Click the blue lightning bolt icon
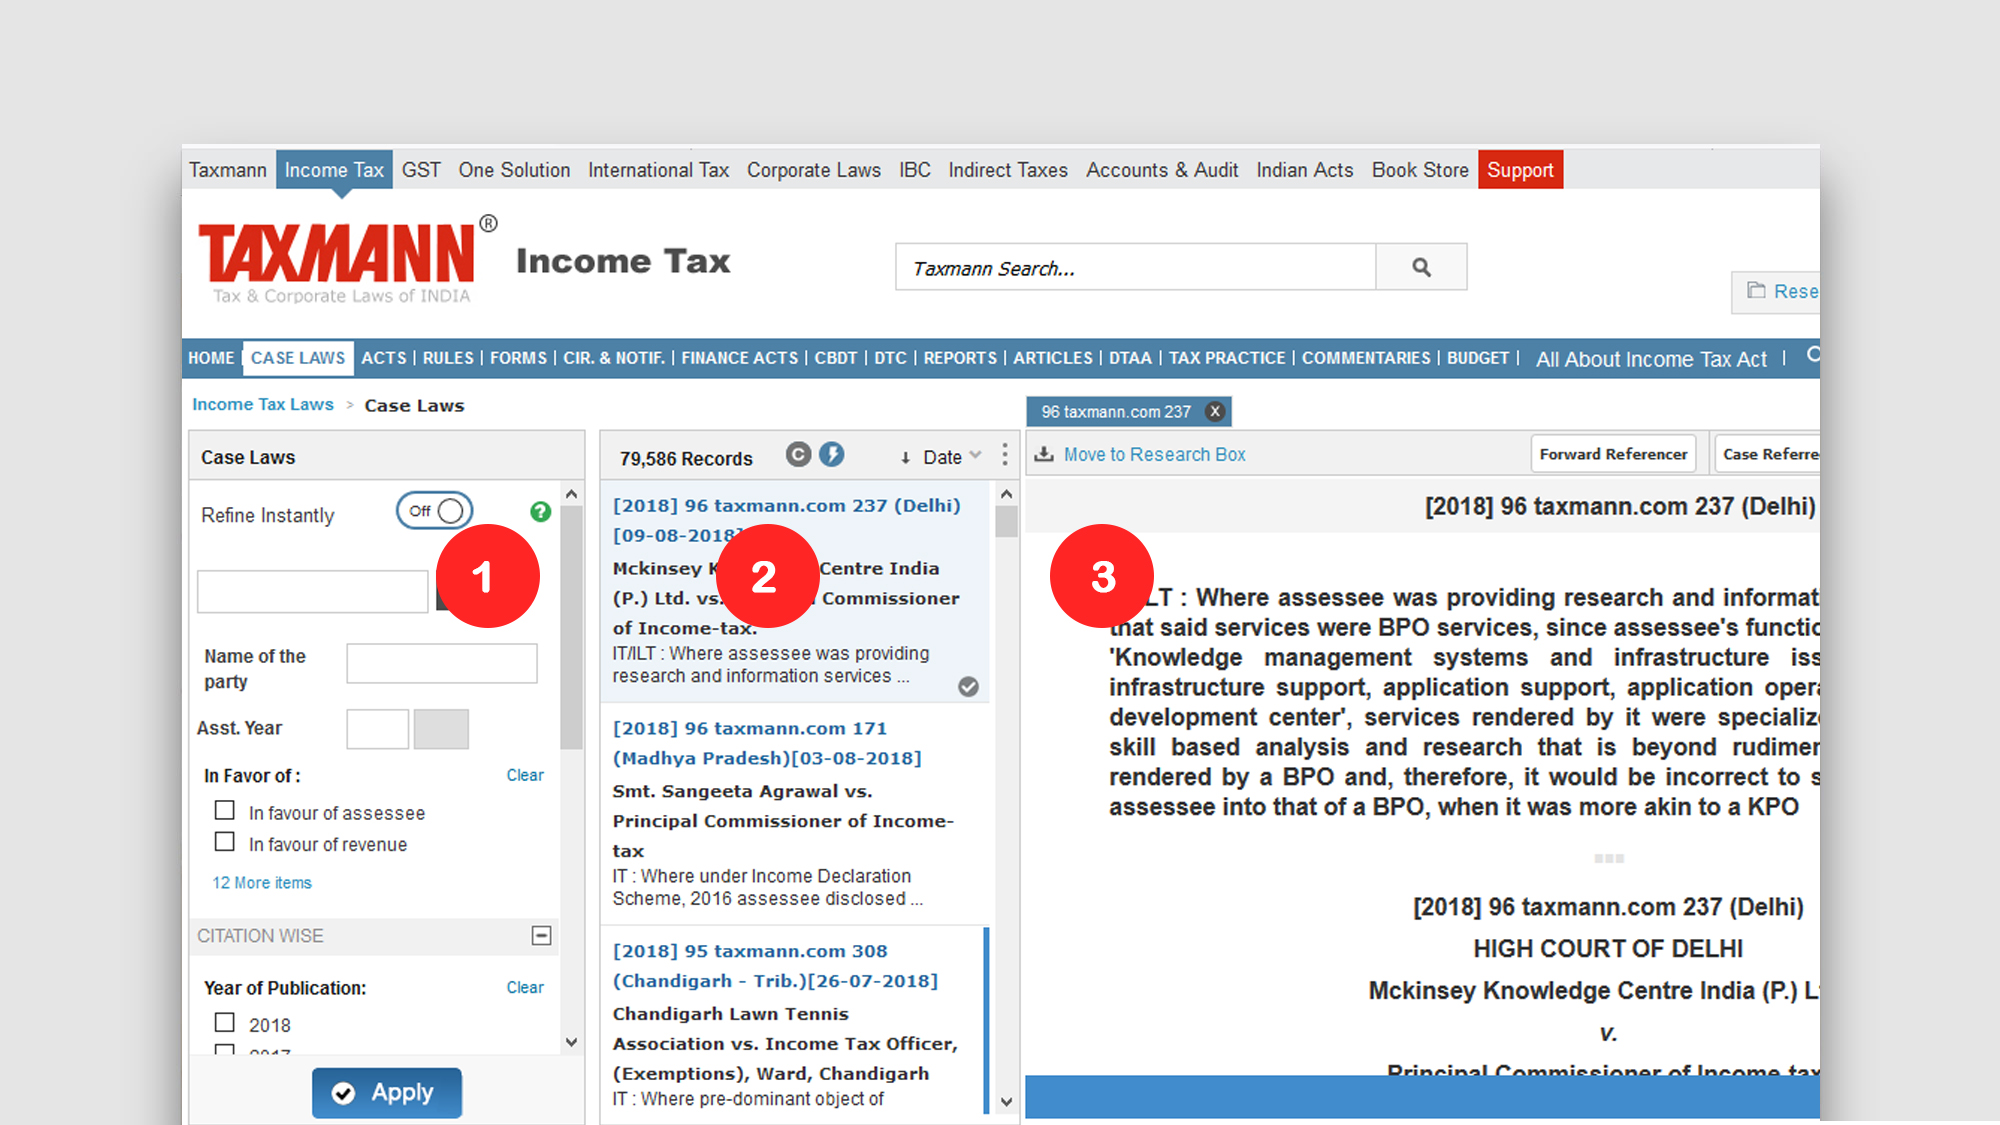This screenshot has height=1125, width=2000. click(832, 455)
